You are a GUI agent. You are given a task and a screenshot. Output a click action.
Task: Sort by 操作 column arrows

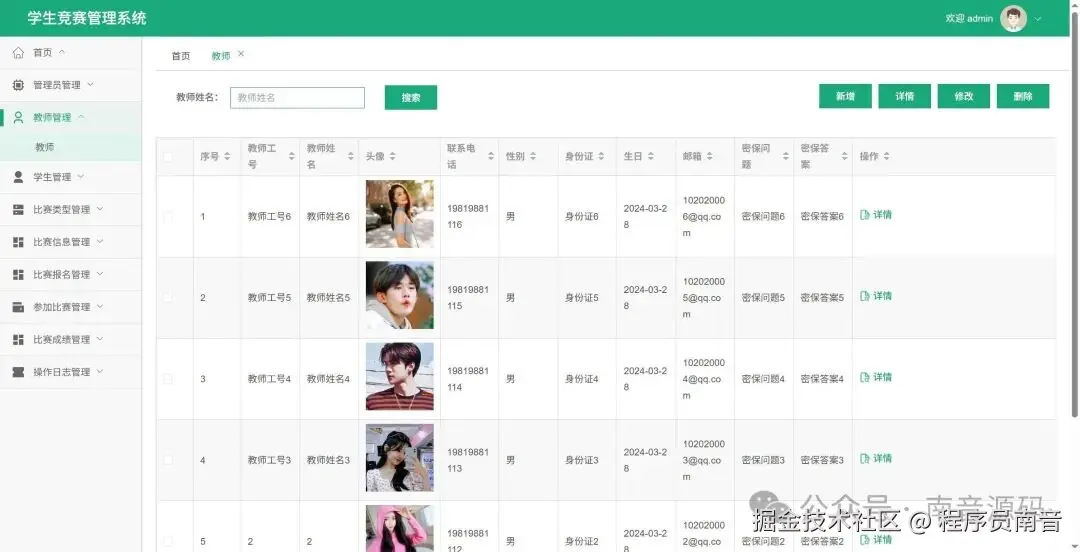click(x=886, y=156)
